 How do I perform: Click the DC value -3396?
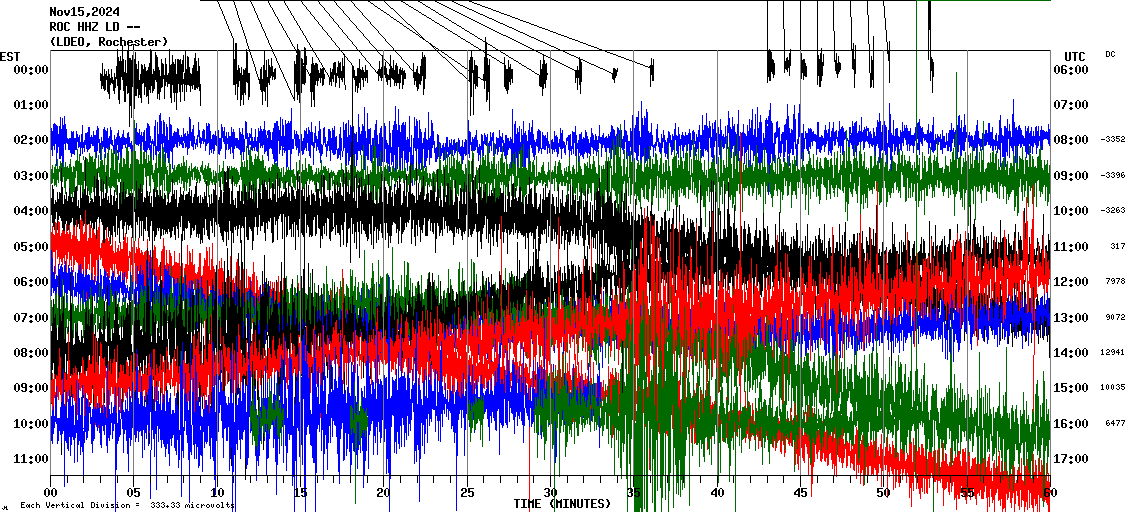(1113, 175)
